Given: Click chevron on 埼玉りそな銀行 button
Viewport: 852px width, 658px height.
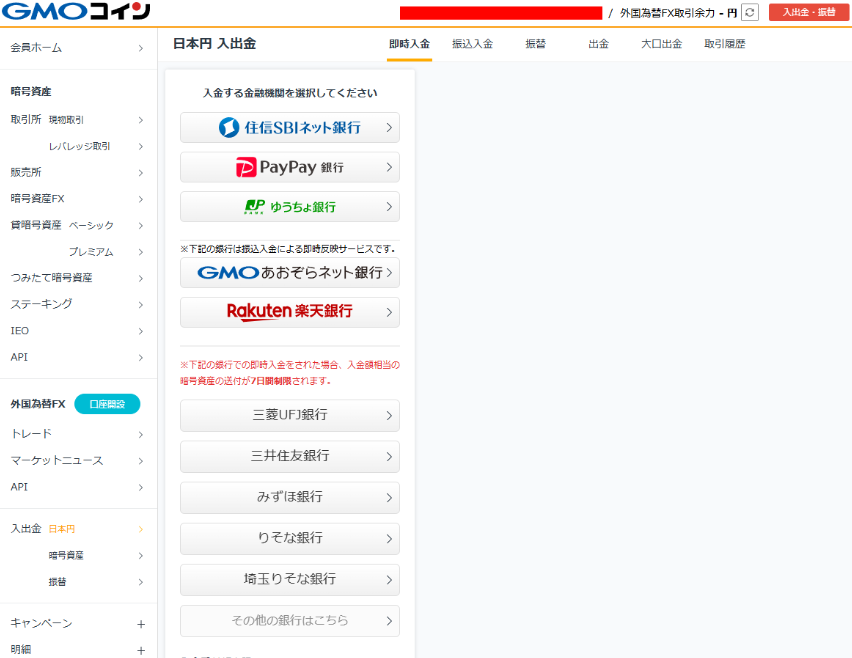Looking at the screenshot, I should 389,580.
